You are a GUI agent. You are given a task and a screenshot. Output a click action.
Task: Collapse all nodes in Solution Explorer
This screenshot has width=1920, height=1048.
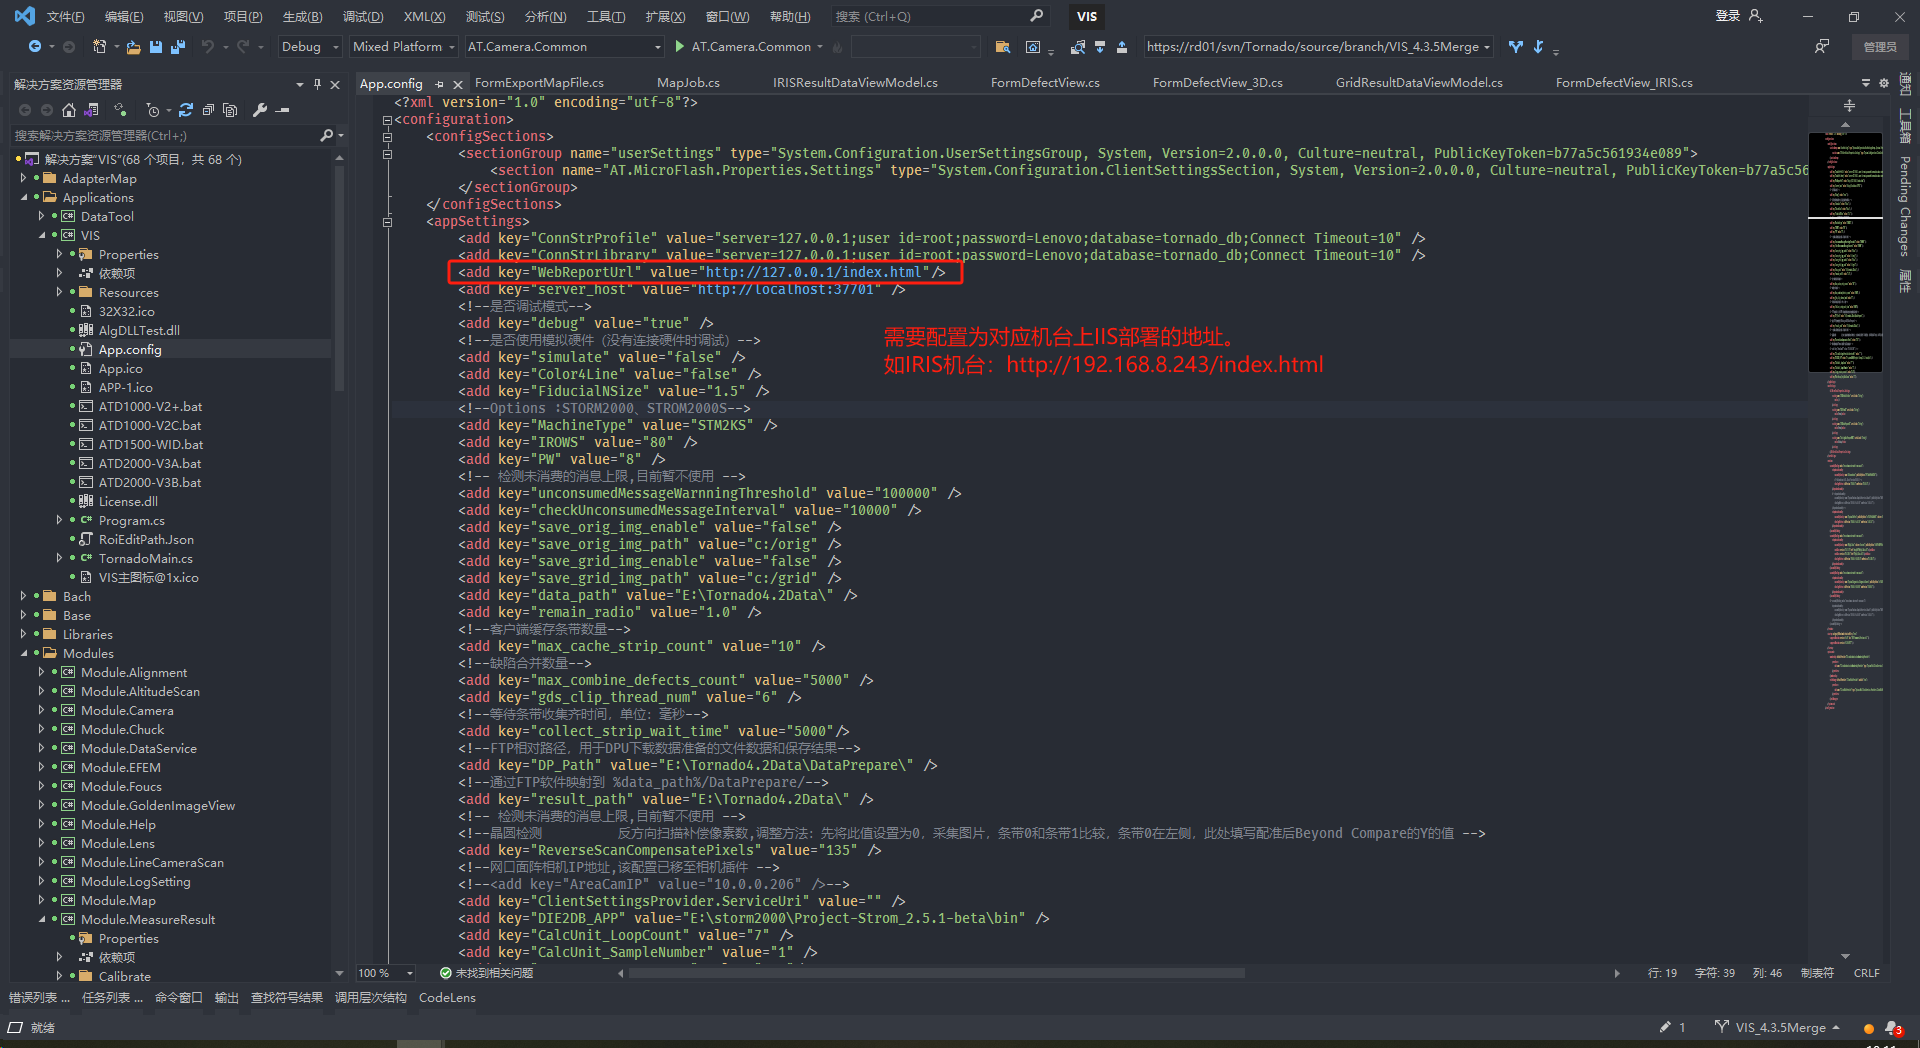(208, 110)
